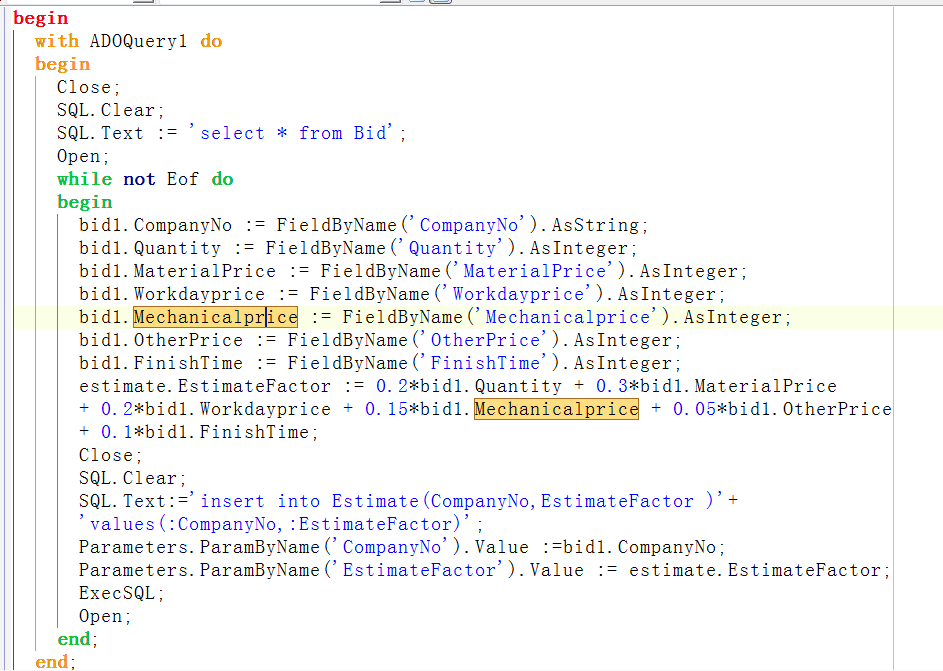943x671 pixels.
Task: Click the 'values(:CompanyNo,:EstimateFactor)' string
Action: [x=274, y=524]
